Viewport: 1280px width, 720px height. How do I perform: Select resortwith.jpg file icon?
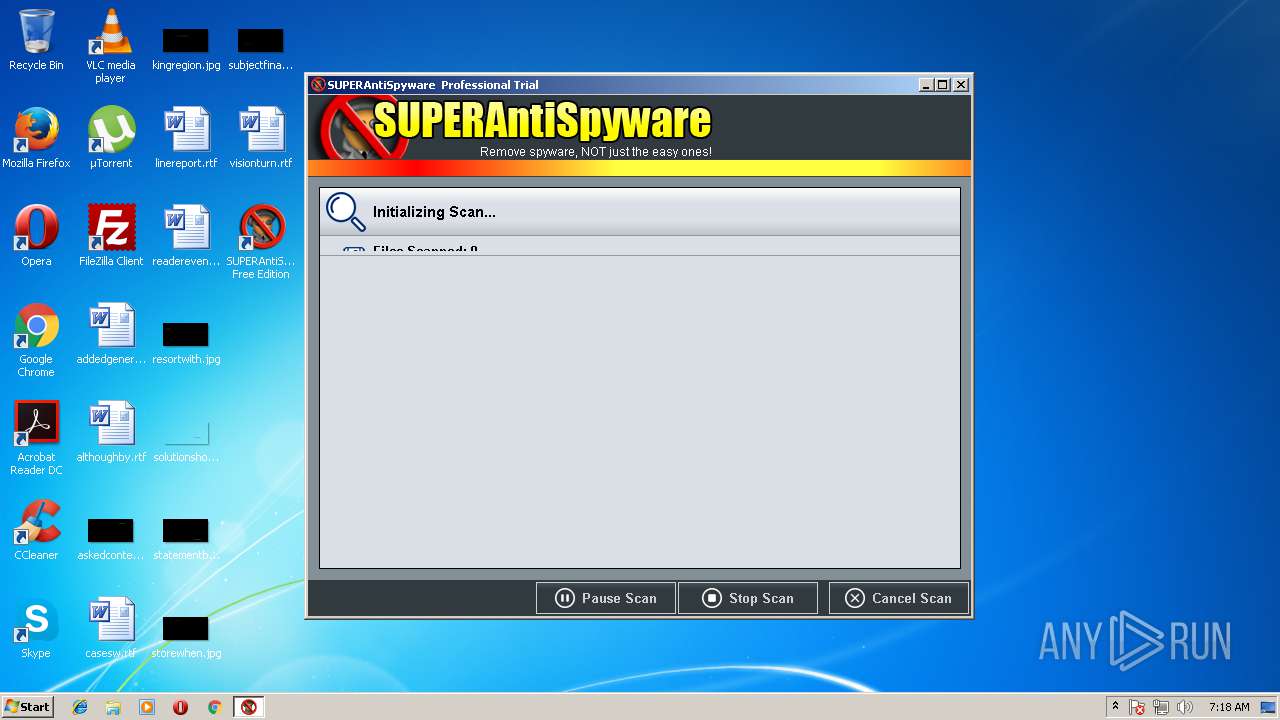(x=186, y=342)
